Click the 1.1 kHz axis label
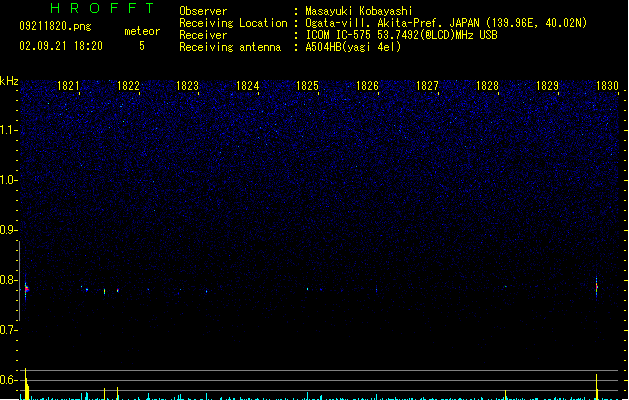The height and width of the screenshot is (400, 629). coord(8,130)
